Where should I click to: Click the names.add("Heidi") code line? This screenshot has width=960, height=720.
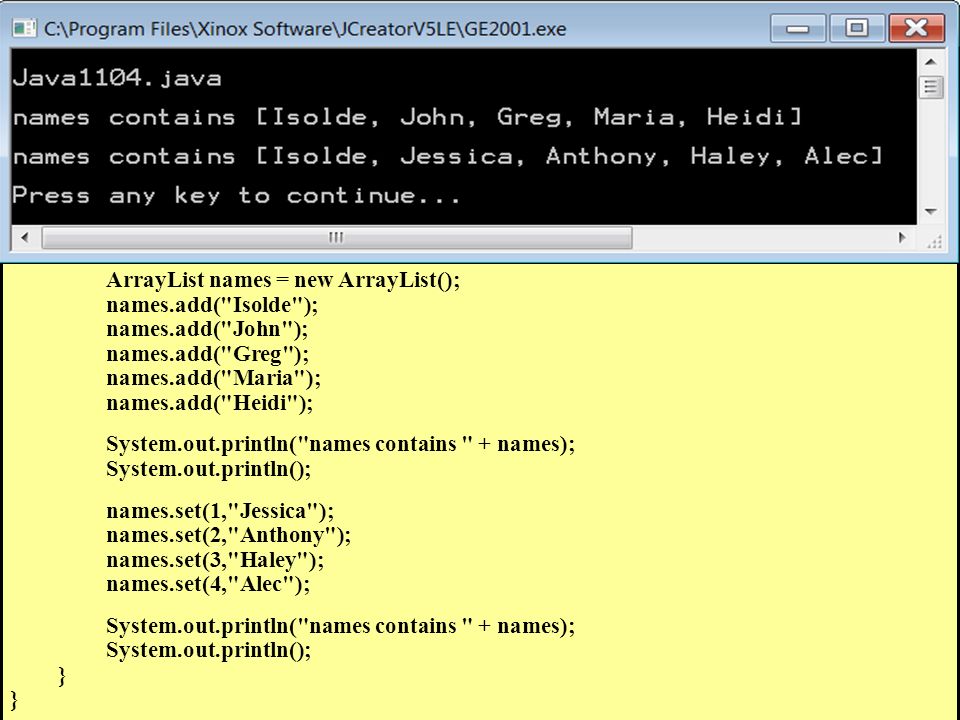click(x=209, y=403)
